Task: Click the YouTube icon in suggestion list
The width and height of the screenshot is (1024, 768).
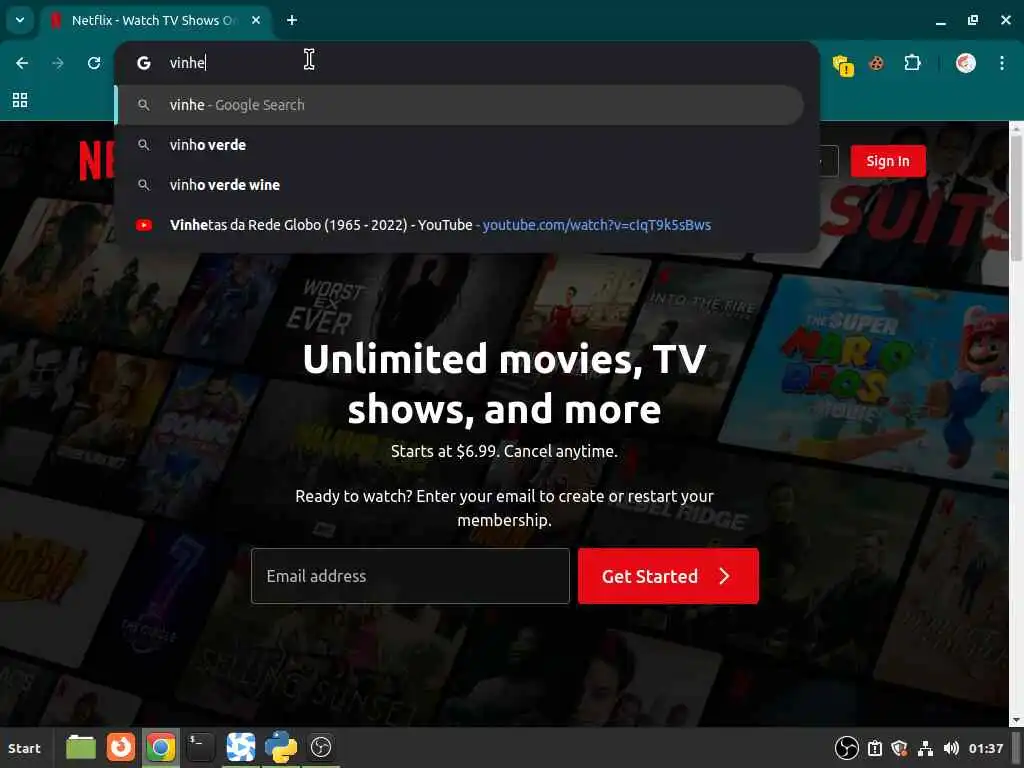Action: (144, 225)
